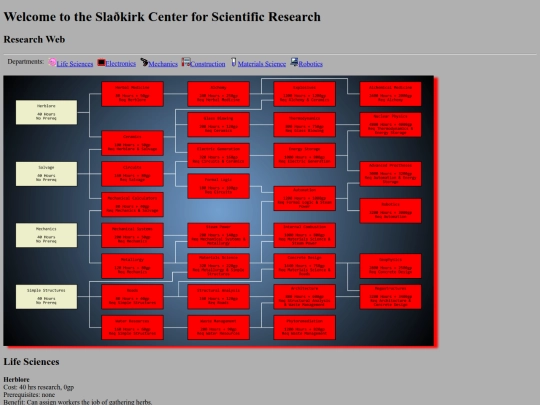Pick the Phytoremediation research box
This screenshot has width=540, height=405.
(304, 328)
